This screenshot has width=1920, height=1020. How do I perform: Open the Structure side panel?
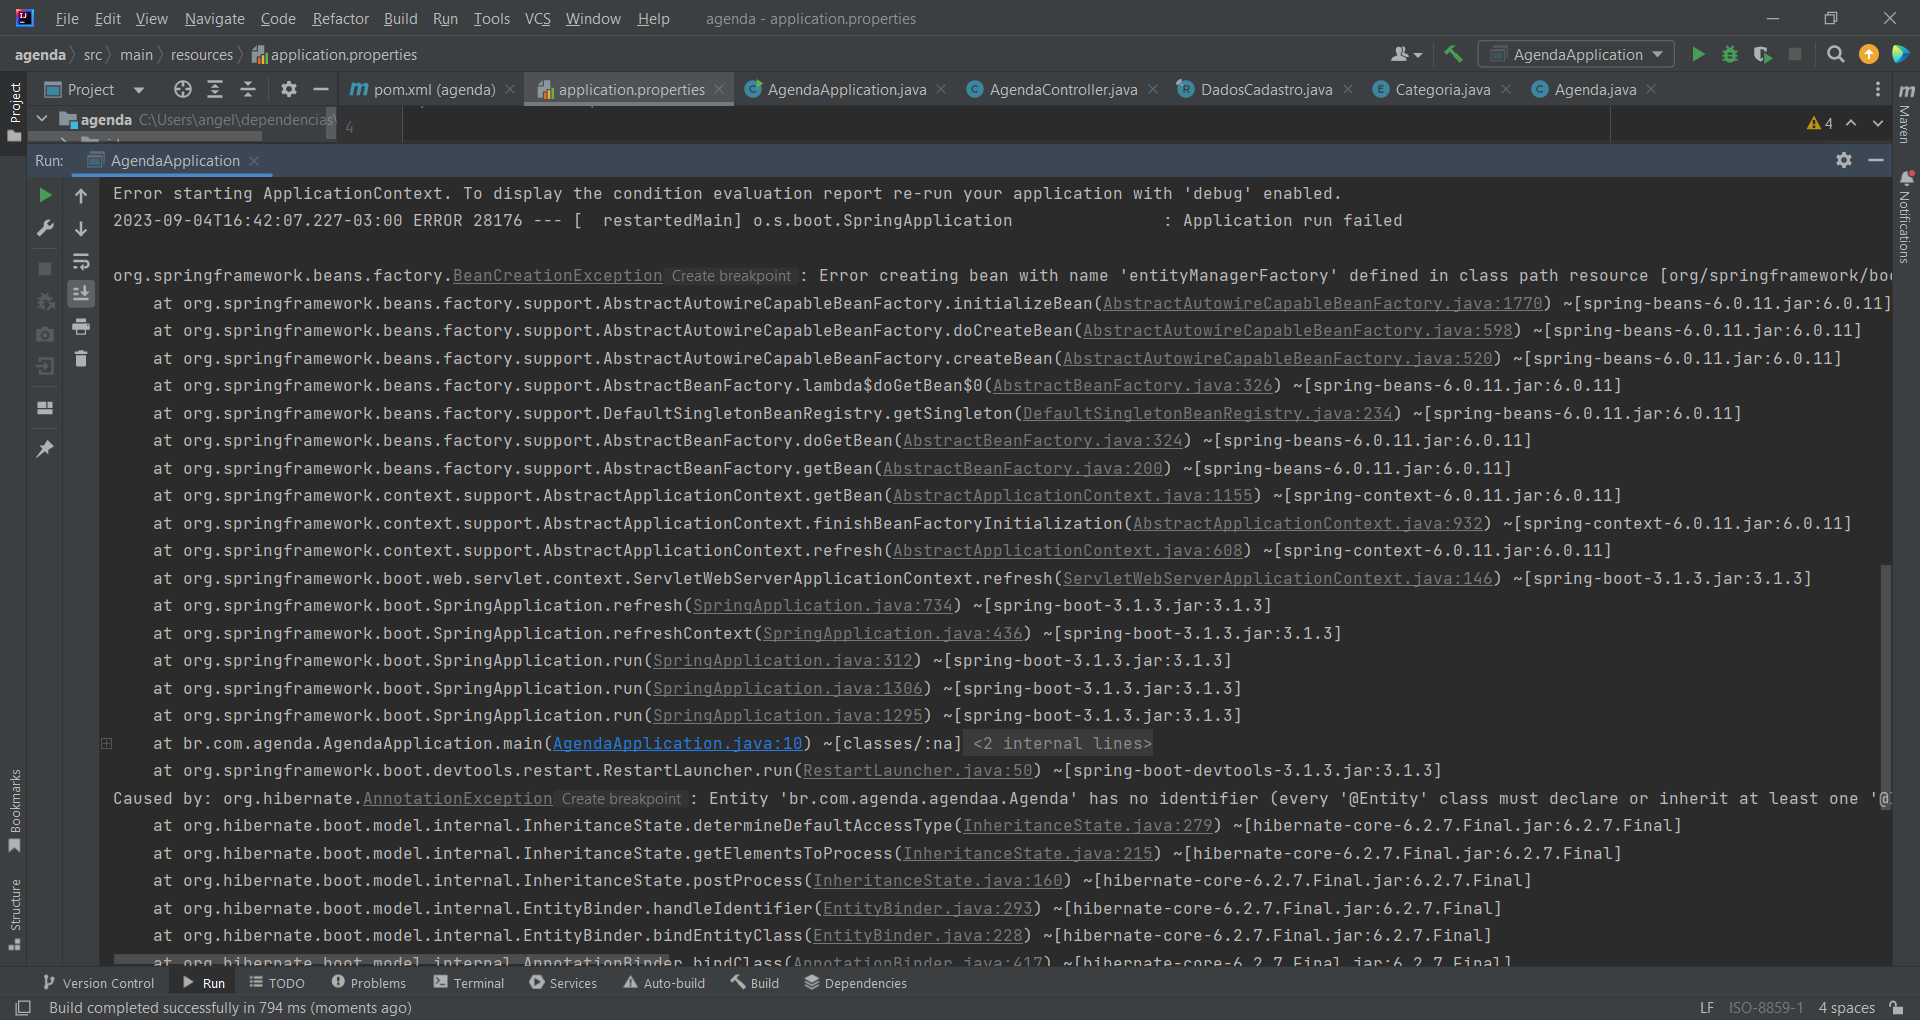[15, 914]
